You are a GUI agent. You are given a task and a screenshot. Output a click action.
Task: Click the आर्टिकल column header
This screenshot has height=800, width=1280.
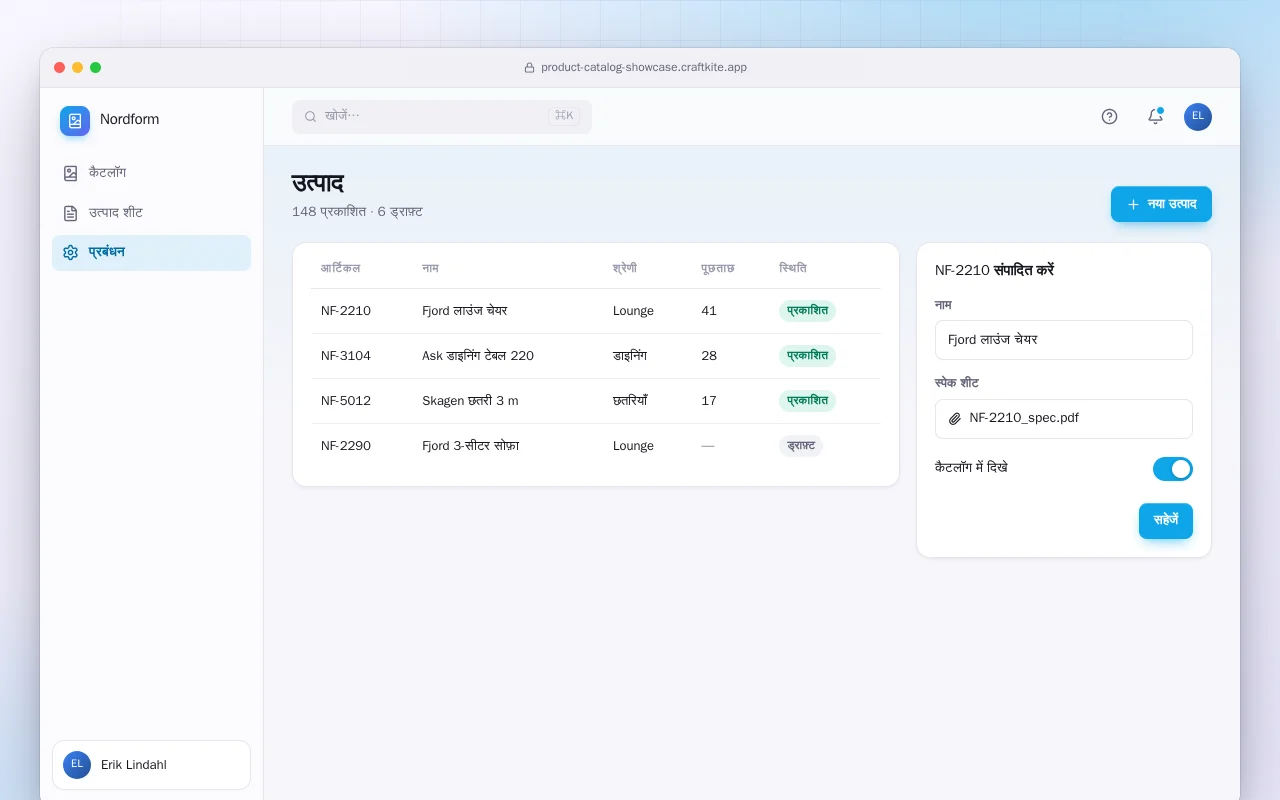pos(341,268)
